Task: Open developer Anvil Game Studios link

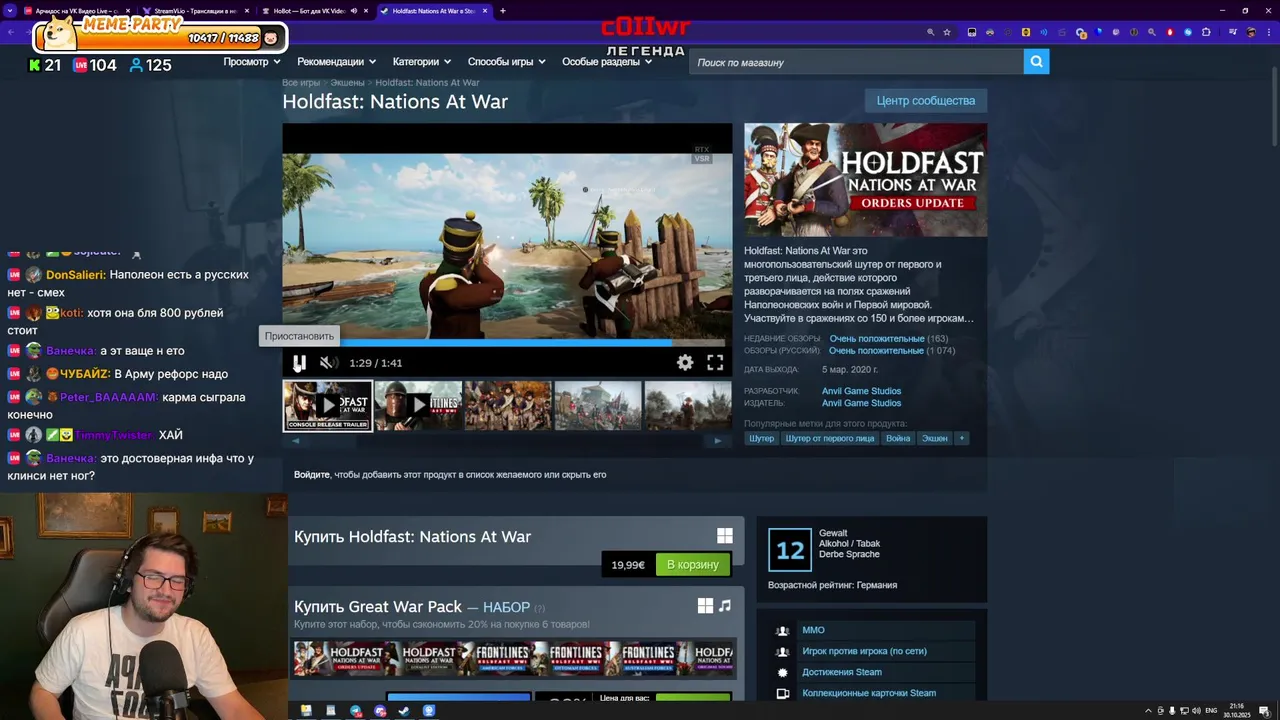Action: pyautogui.click(x=861, y=391)
